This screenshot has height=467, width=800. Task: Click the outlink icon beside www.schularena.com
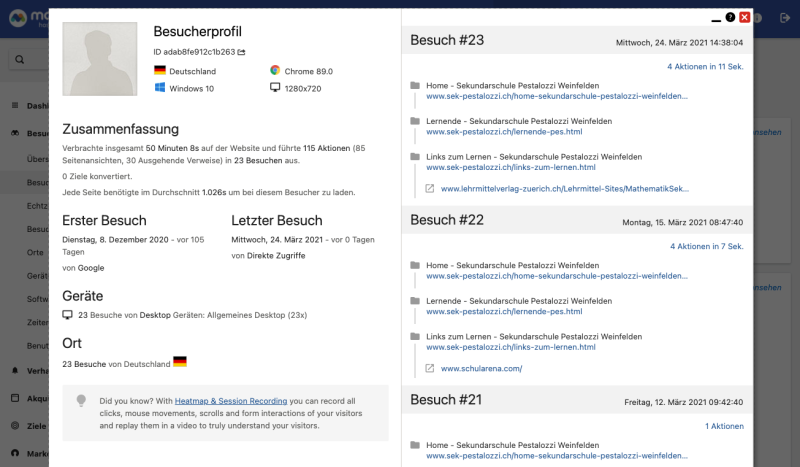430,368
